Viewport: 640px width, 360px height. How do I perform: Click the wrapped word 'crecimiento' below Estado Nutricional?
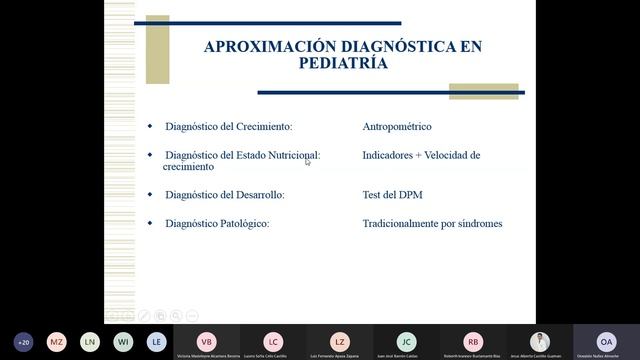[x=188, y=167]
